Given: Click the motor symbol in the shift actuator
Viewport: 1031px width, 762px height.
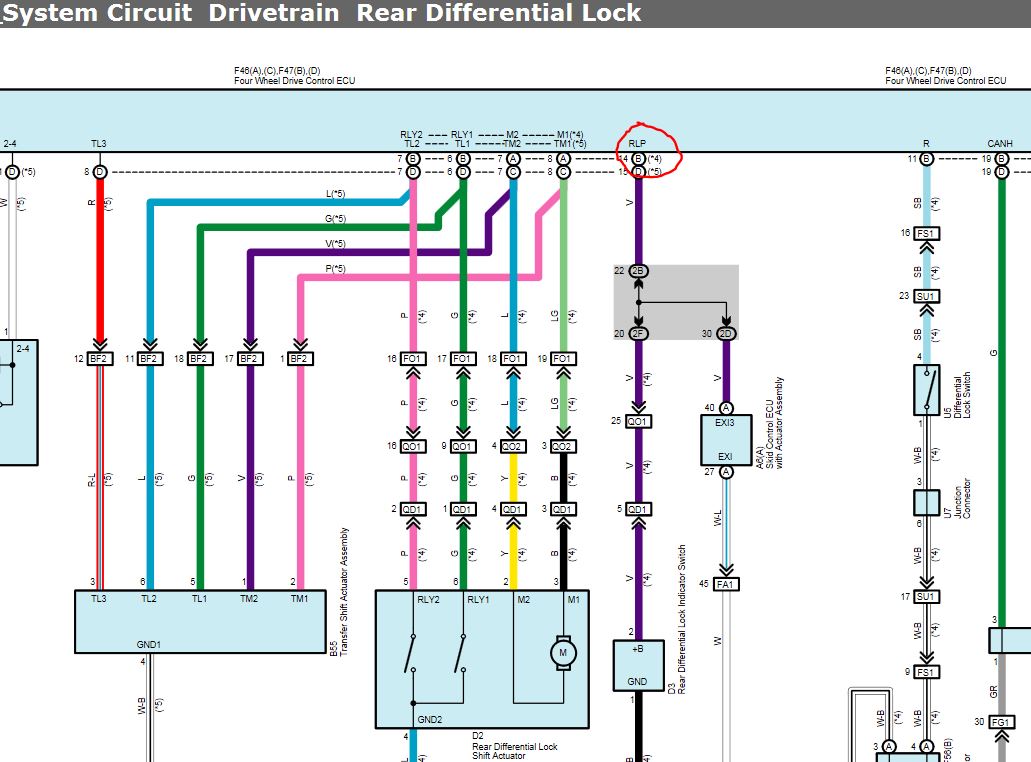Looking at the screenshot, I should point(563,653).
